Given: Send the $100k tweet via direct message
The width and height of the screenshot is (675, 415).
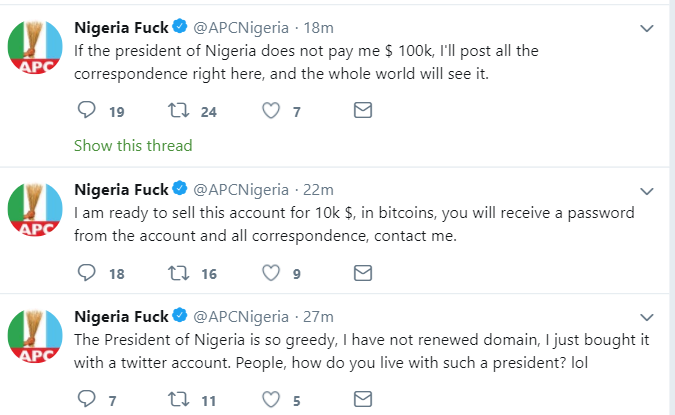Looking at the screenshot, I should [x=364, y=112].
